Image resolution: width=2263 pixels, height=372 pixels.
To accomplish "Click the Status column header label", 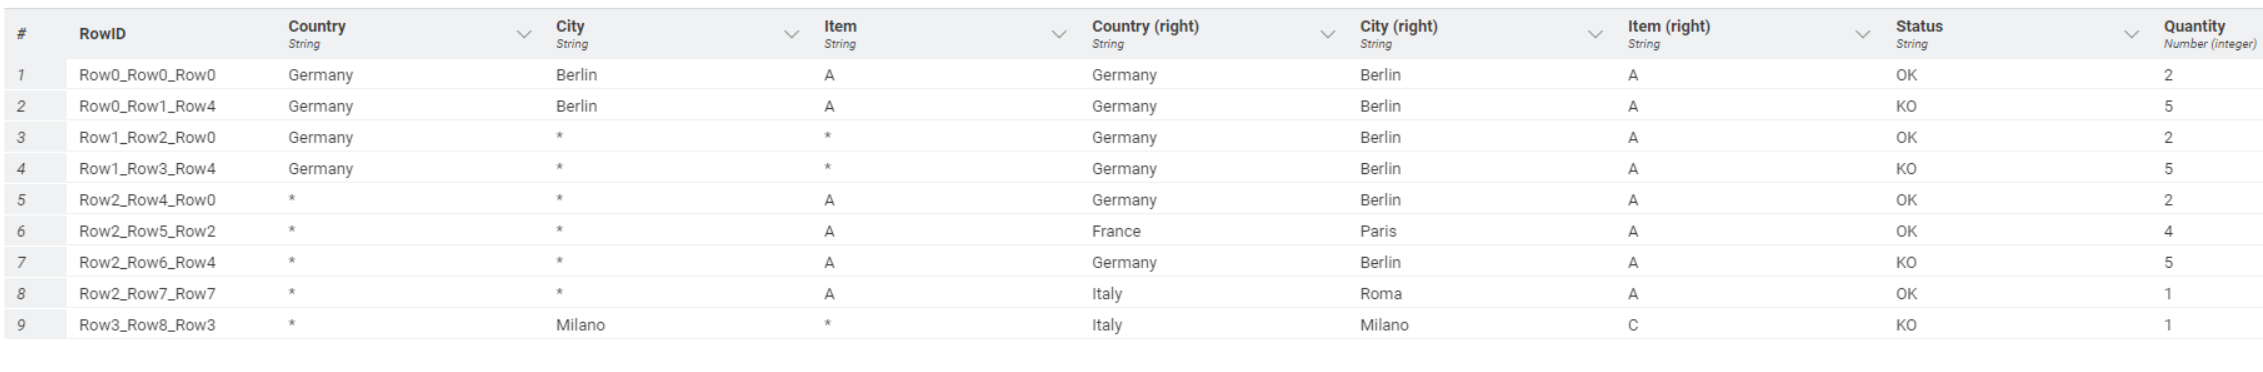I will (1919, 27).
